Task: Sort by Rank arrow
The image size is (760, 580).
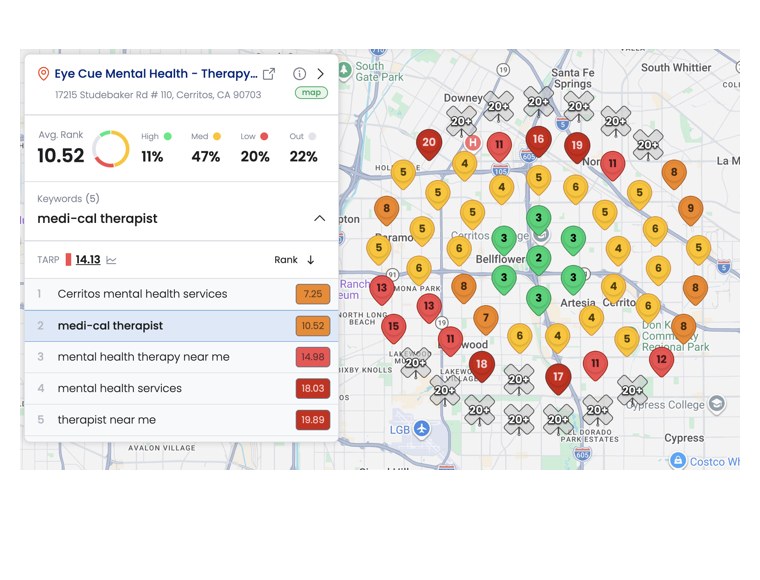Action: coord(311,260)
